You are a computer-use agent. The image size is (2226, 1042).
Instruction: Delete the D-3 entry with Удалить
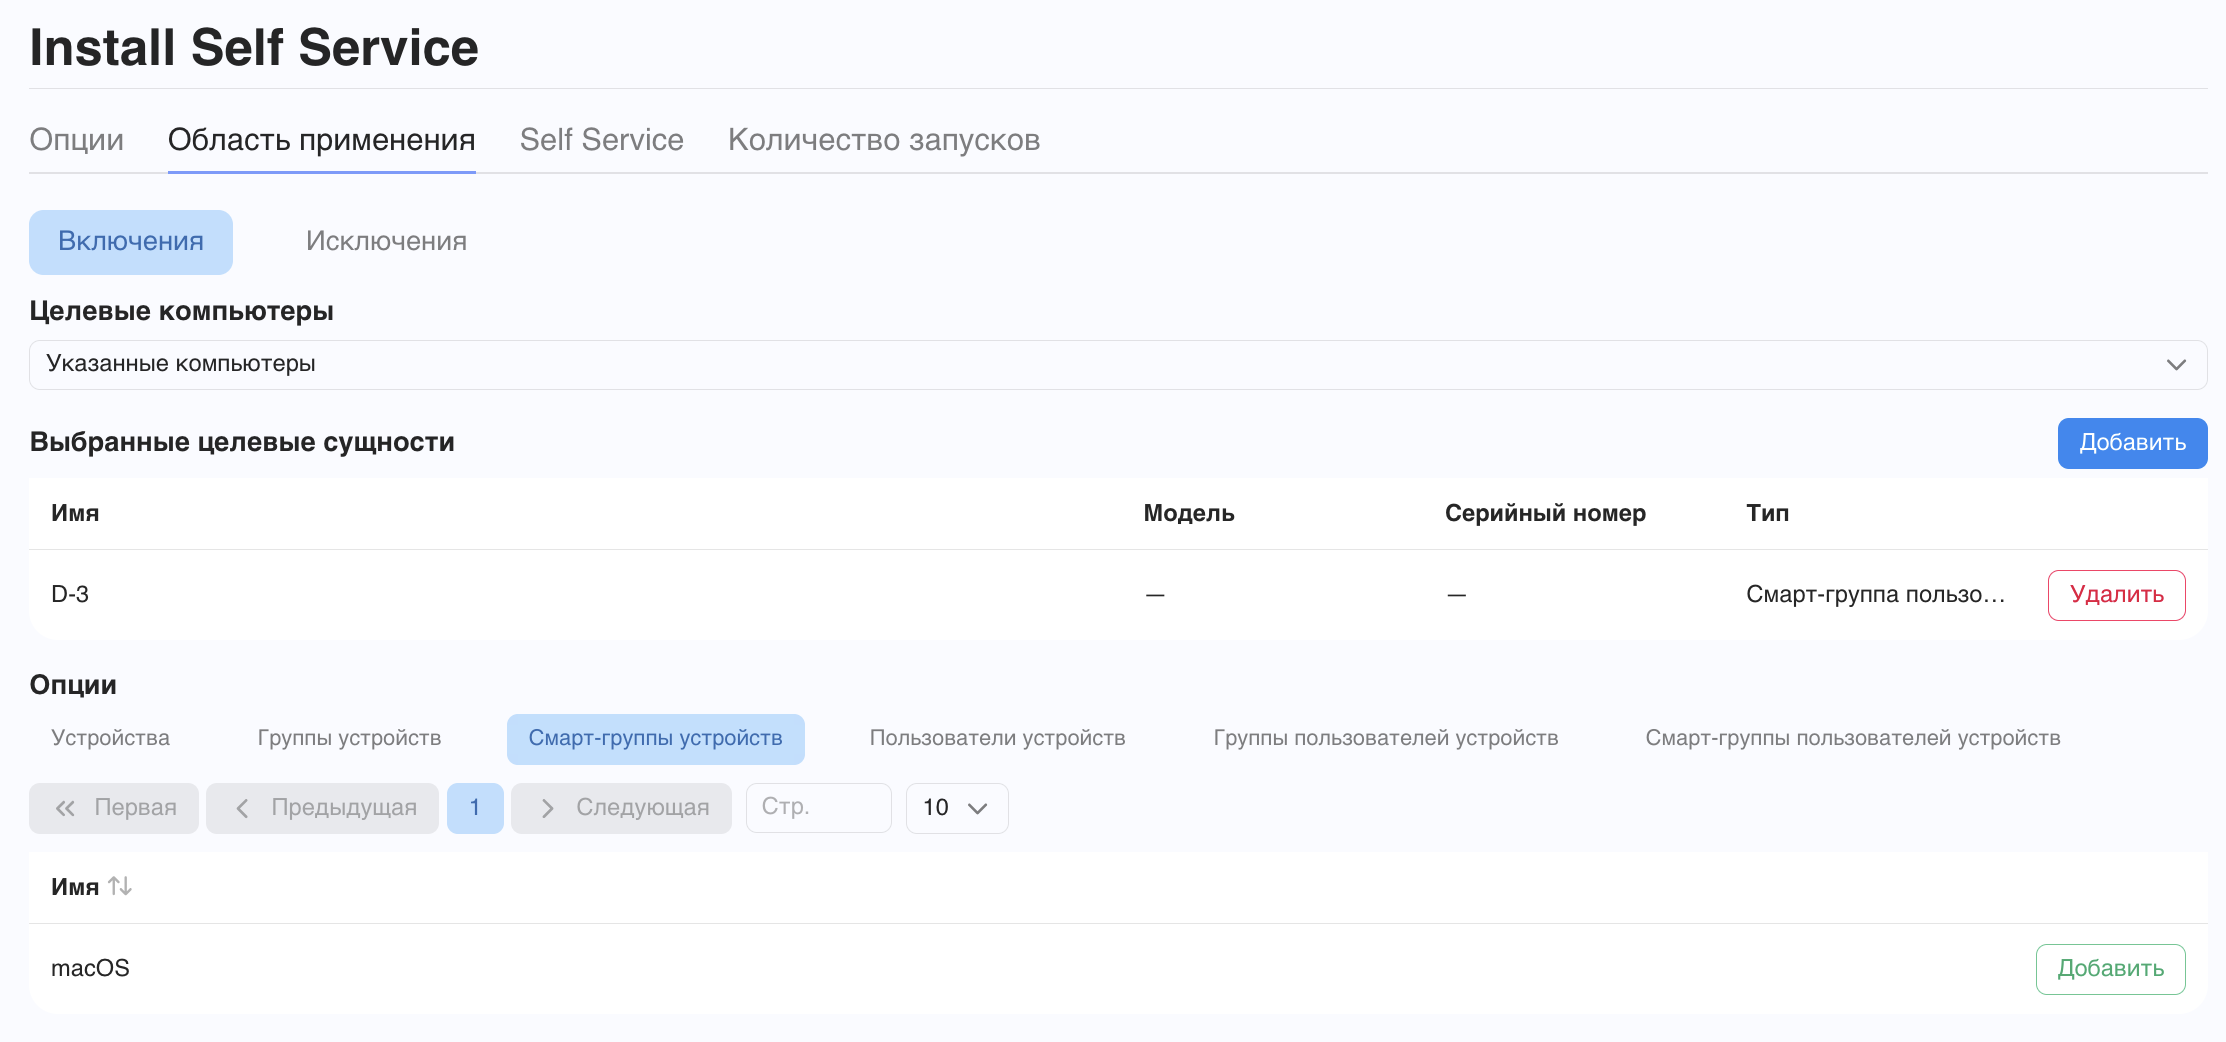point(2117,595)
